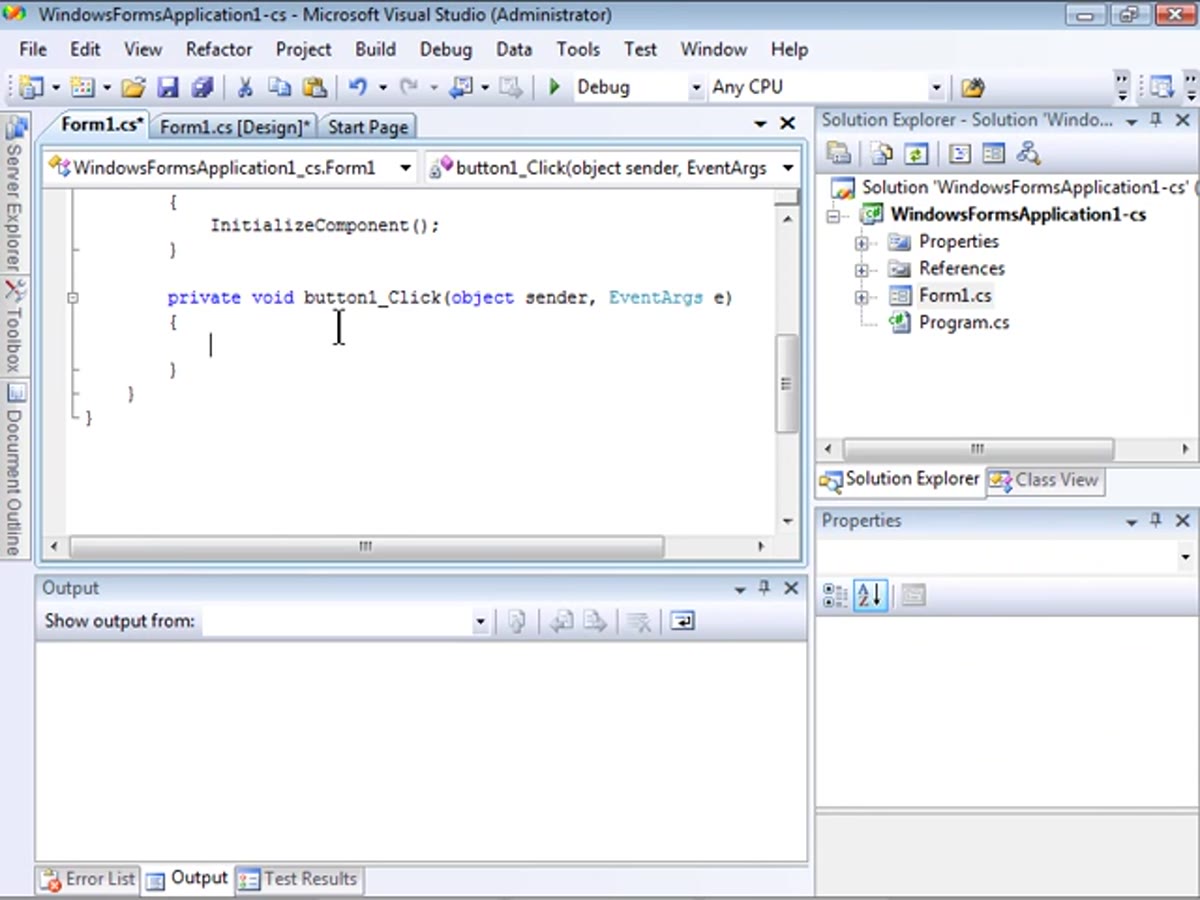The image size is (1200, 900).
Task: Open the button1_Click member dropdown
Action: 788,168
